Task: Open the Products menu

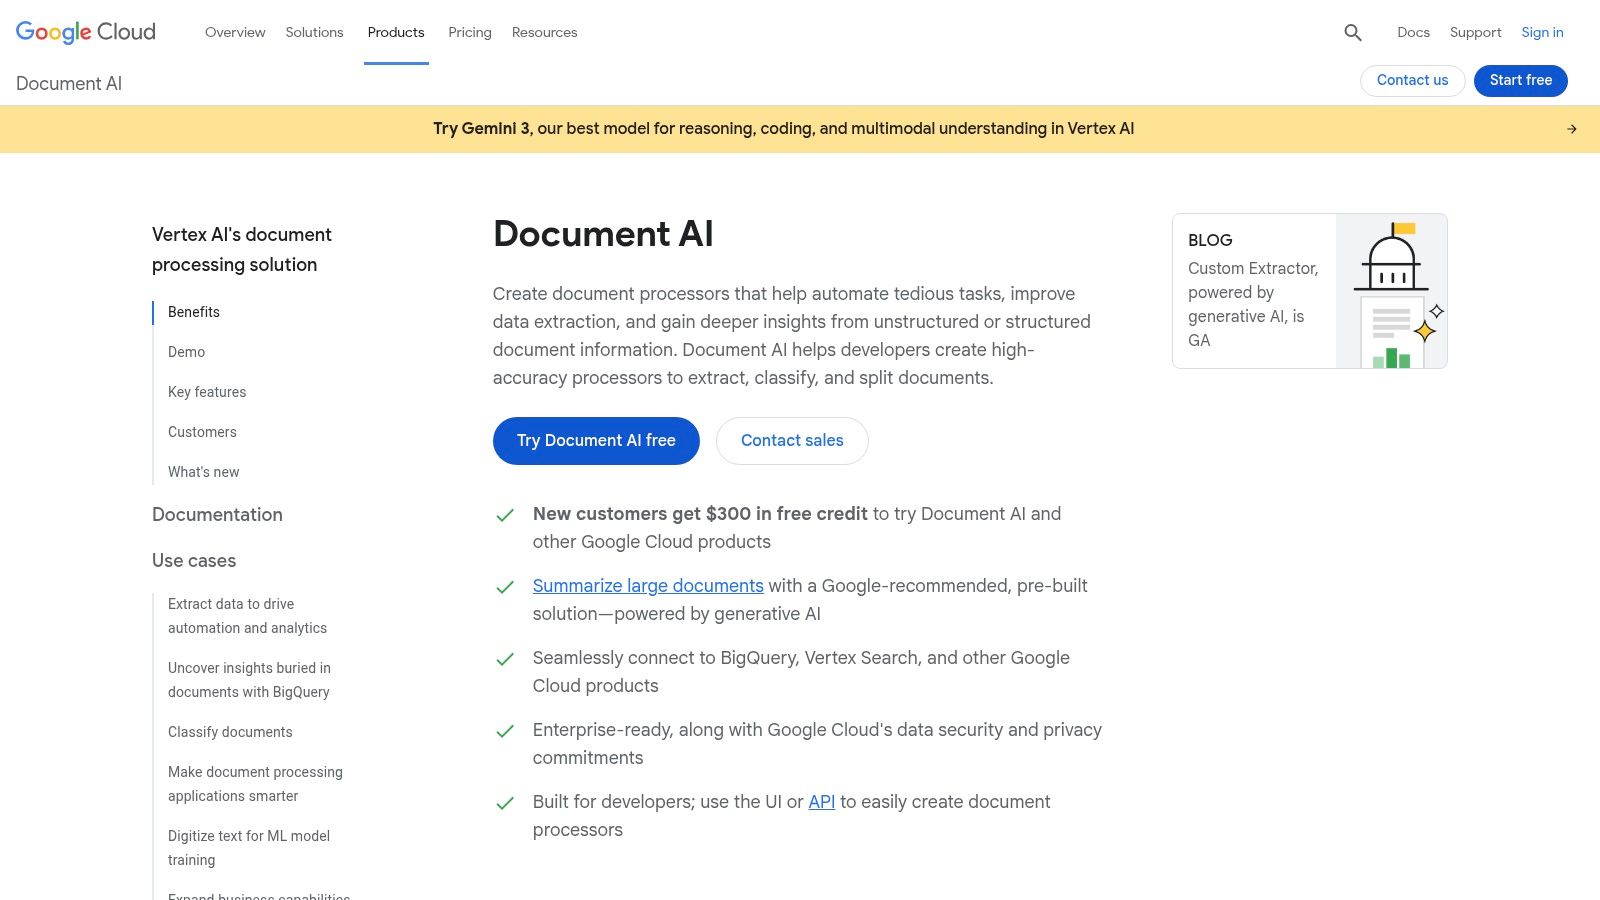Action: pyautogui.click(x=396, y=32)
